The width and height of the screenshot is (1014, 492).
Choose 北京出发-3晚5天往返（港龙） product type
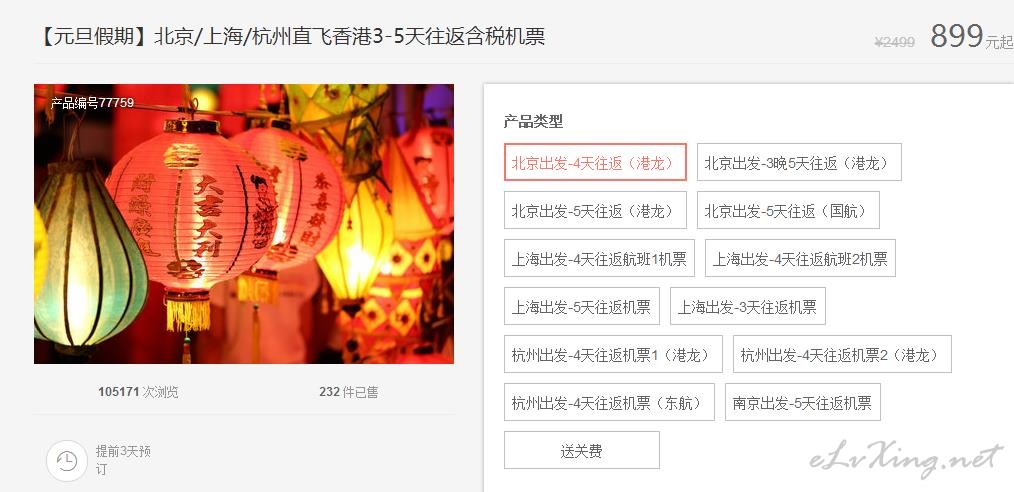799,162
